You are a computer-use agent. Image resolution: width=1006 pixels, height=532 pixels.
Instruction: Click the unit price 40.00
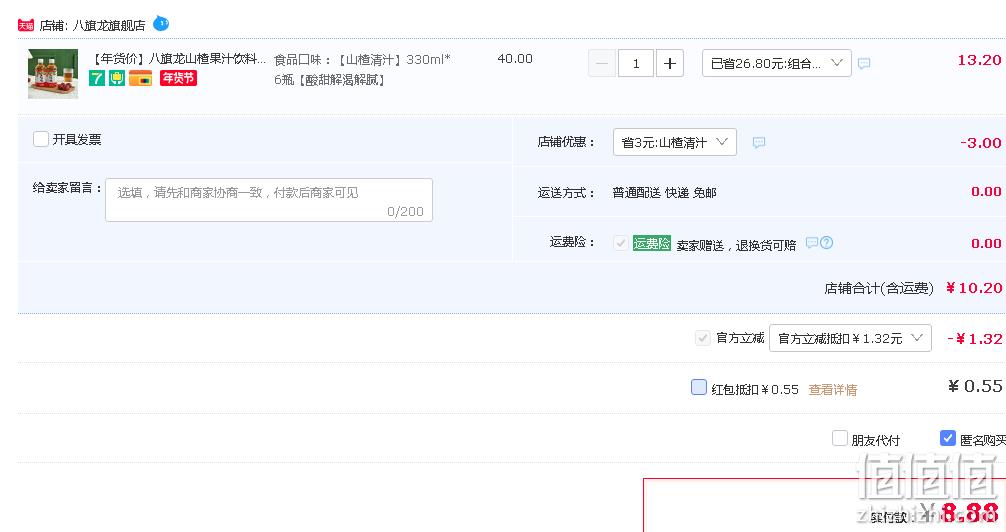point(515,59)
